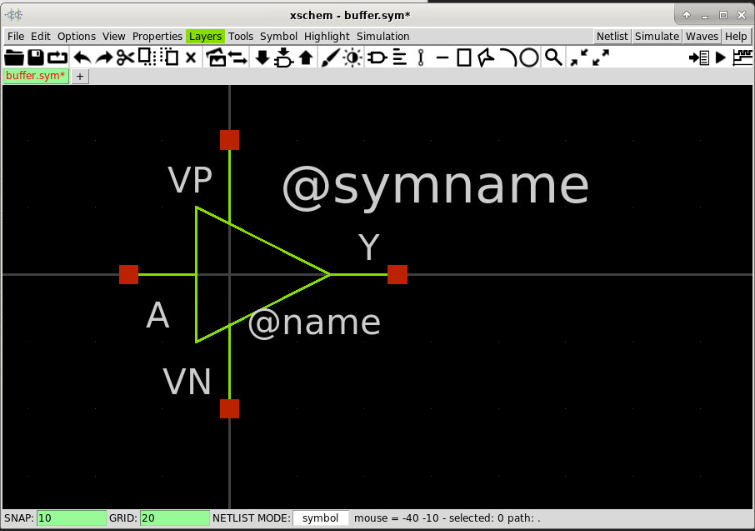
Task: Select the rectangle drawing tool
Action: coord(464,58)
